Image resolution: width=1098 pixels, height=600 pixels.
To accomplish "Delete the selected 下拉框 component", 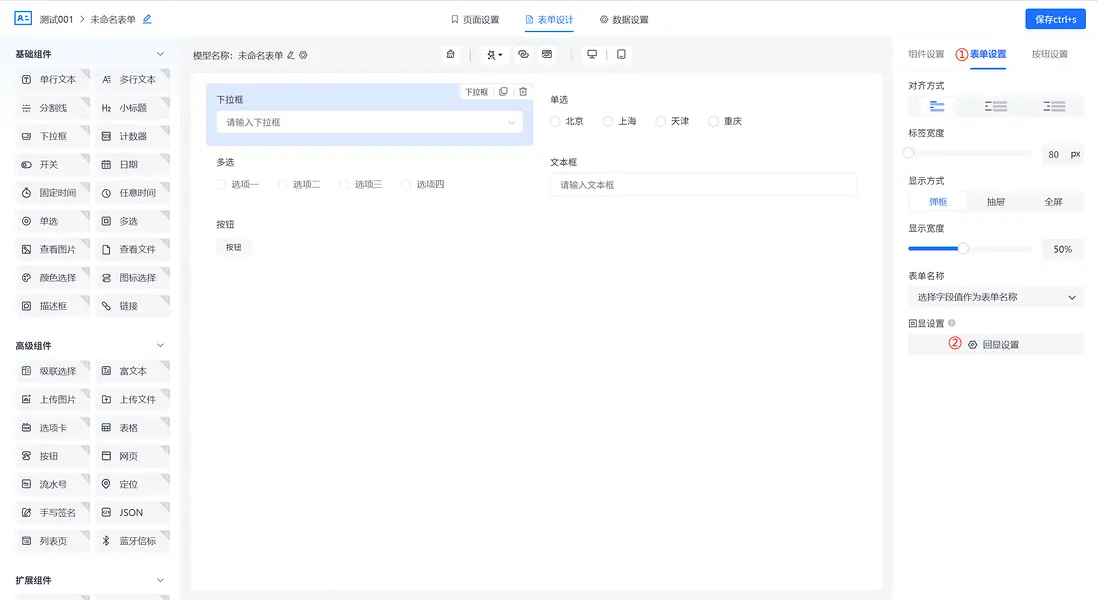I will coord(523,92).
